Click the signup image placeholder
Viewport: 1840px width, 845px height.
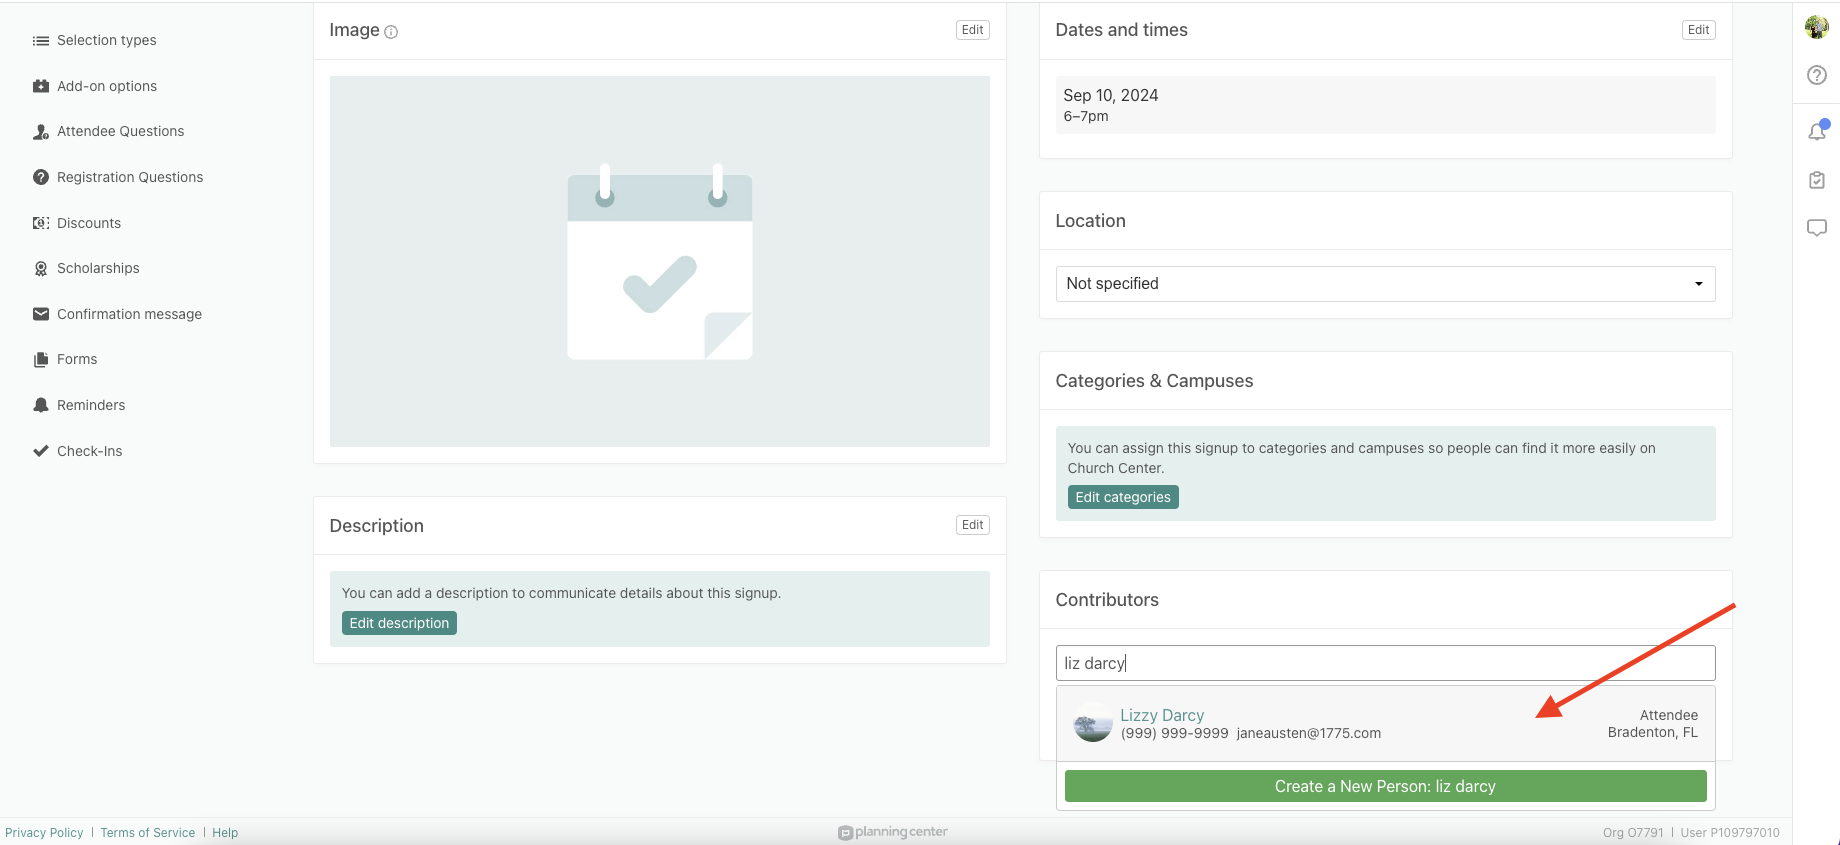pos(659,261)
